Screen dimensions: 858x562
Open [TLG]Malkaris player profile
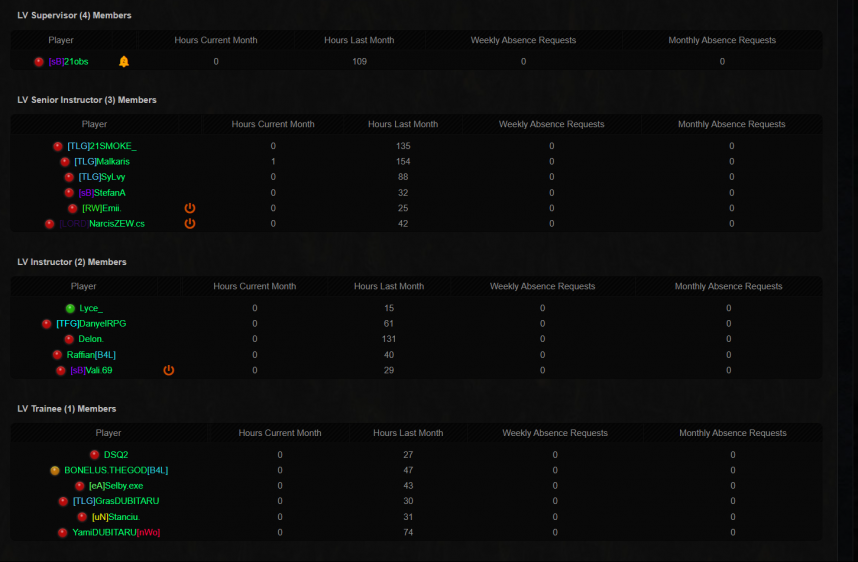(103, 162)
